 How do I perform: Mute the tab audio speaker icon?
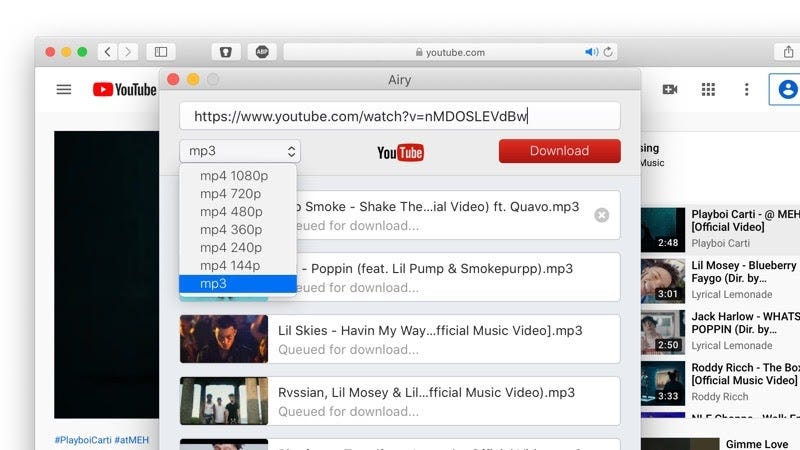(591, 52)
